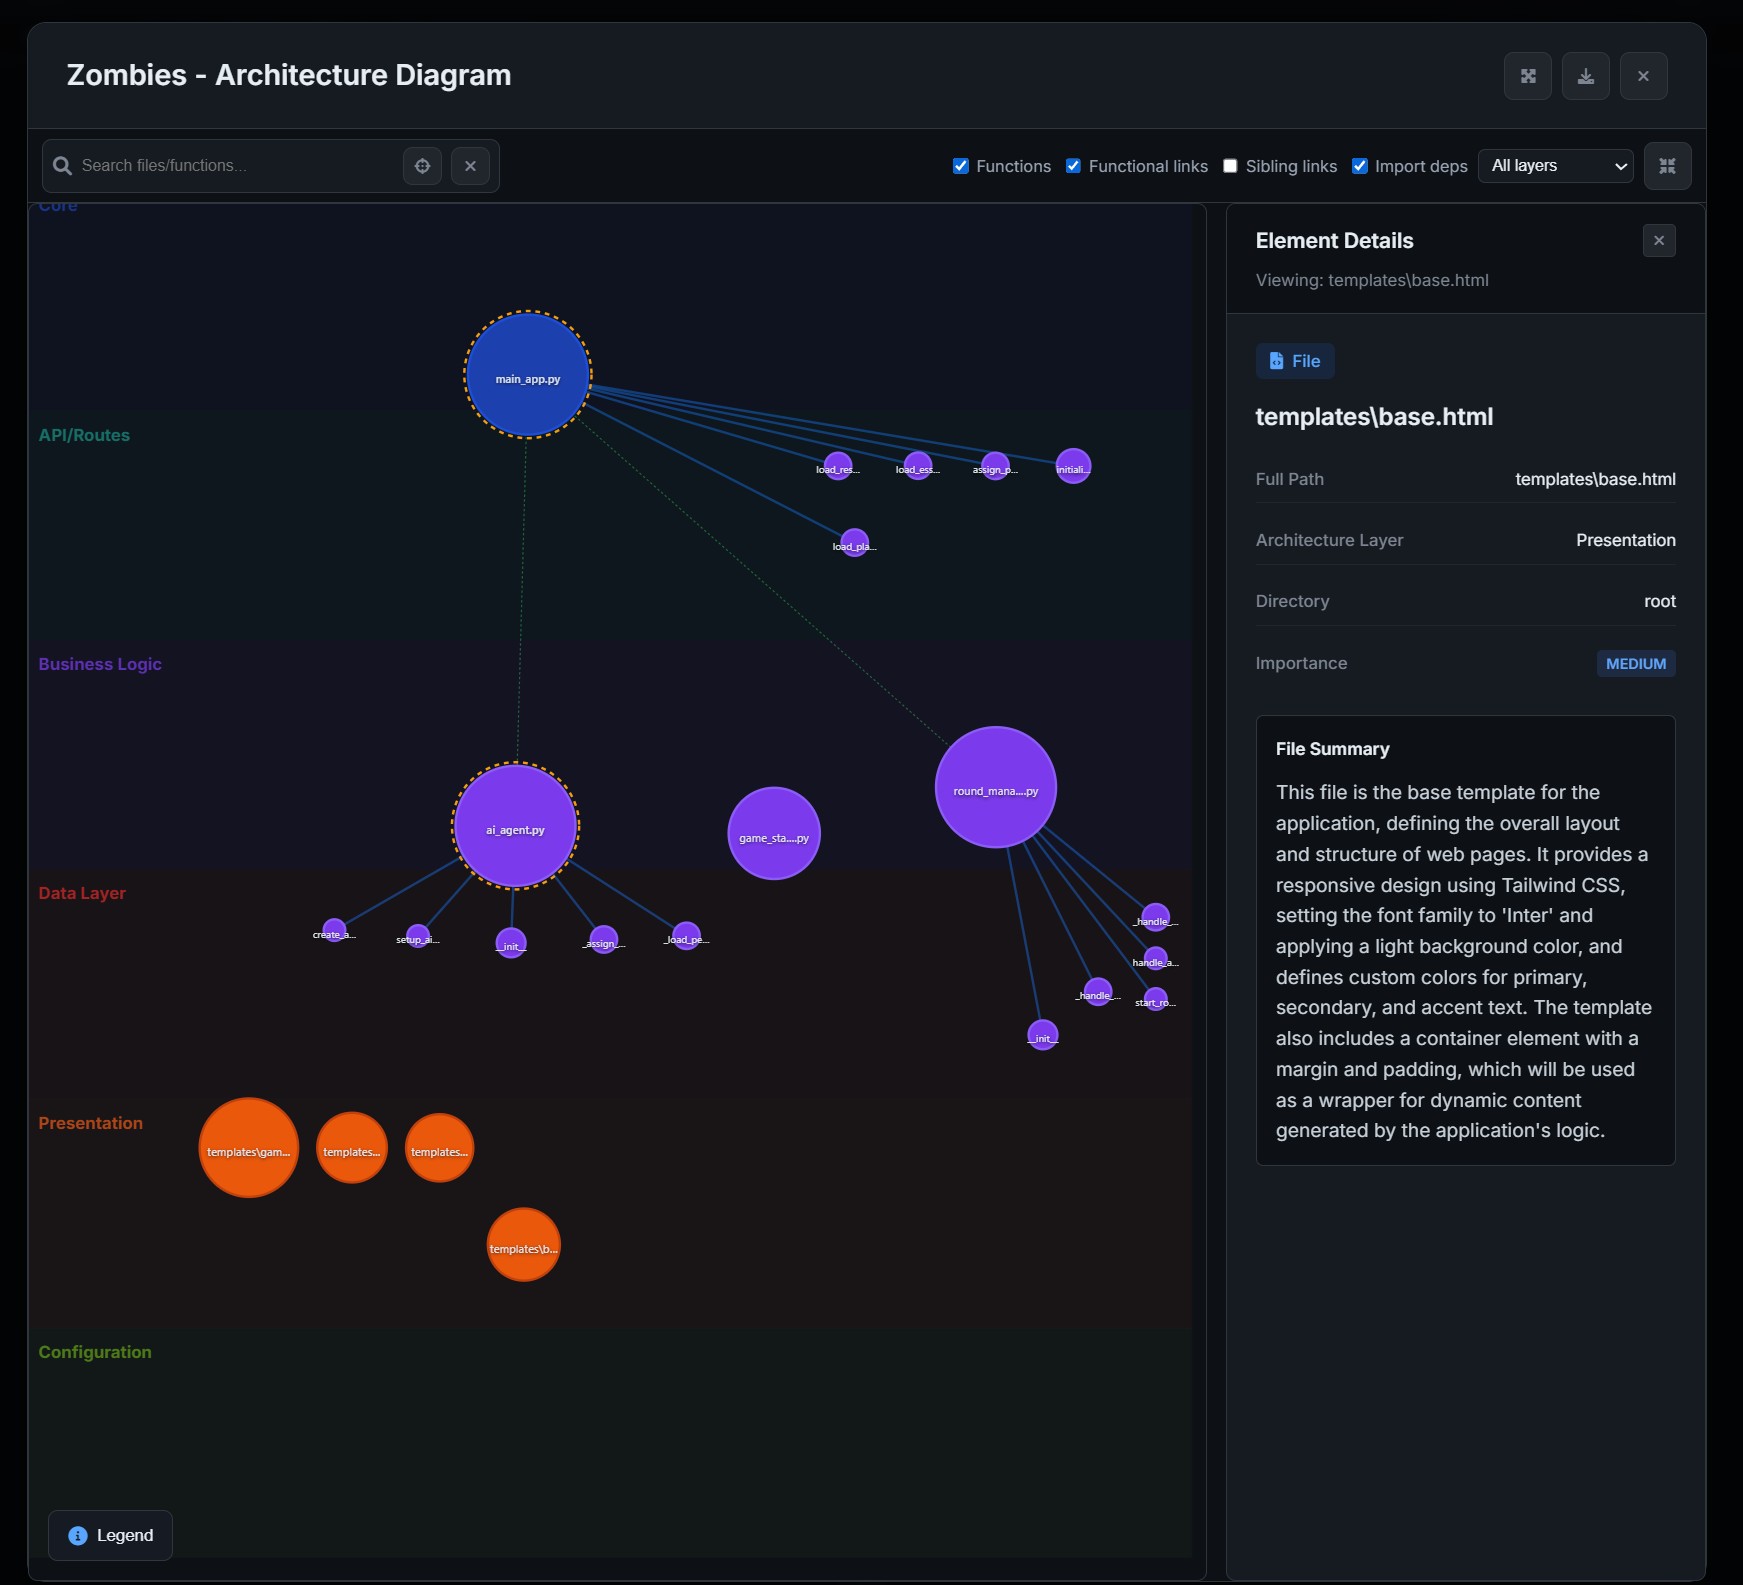Disable Import deps
Screen dimensions: 1743x1585
tap(1360, 166)
